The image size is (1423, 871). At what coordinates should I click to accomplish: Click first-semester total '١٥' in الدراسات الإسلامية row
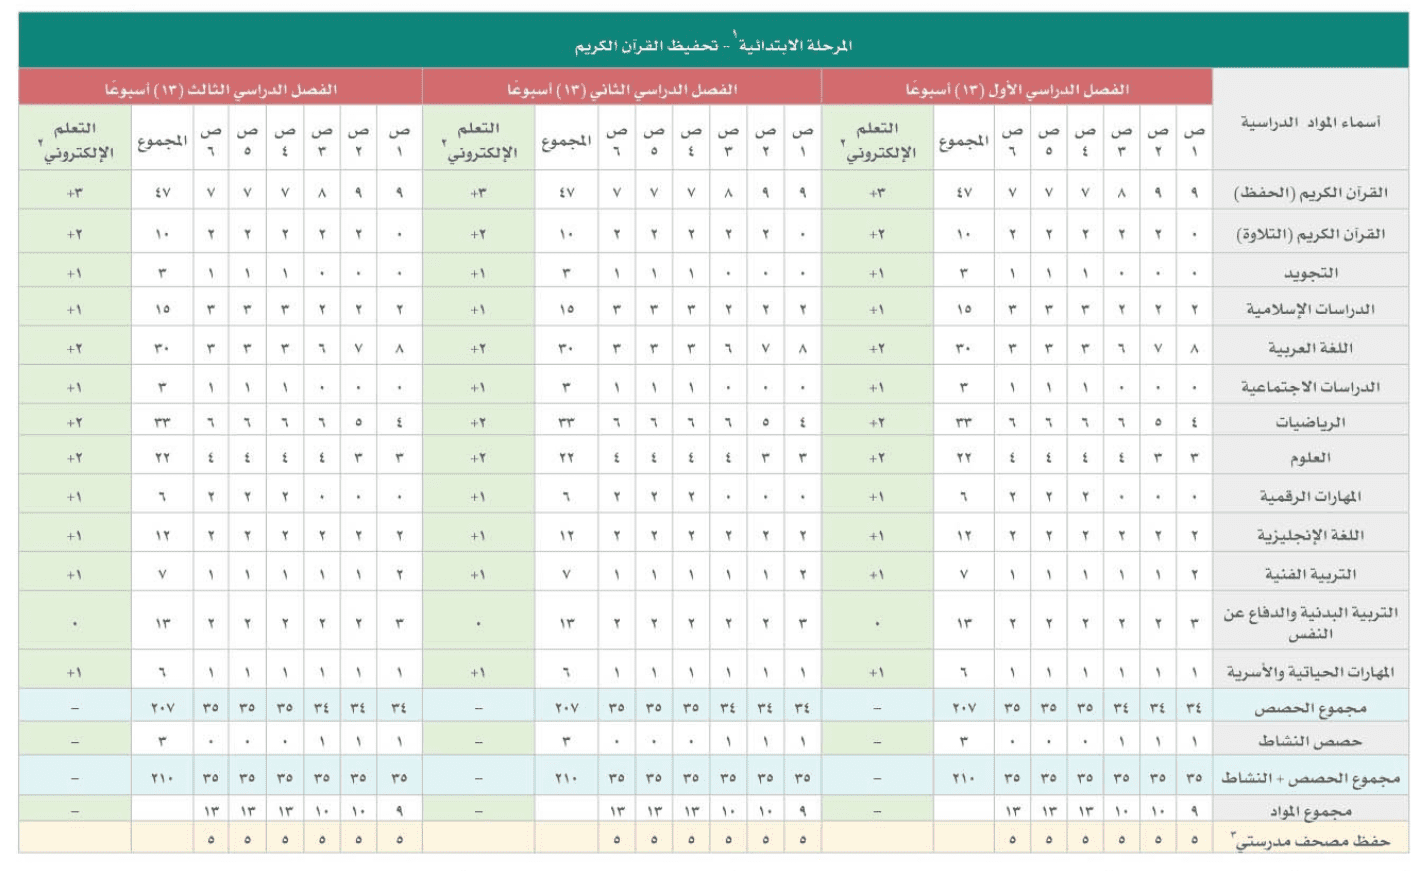(964, 310)
